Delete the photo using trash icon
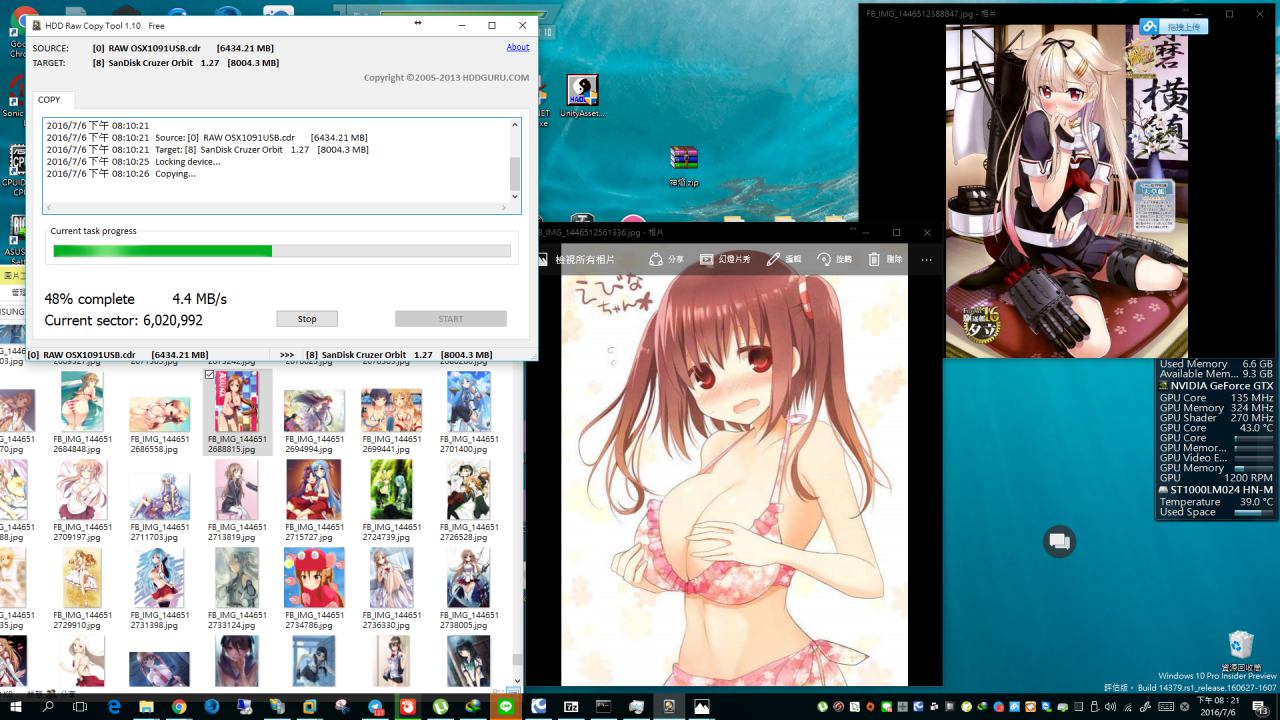 point(885,259)
